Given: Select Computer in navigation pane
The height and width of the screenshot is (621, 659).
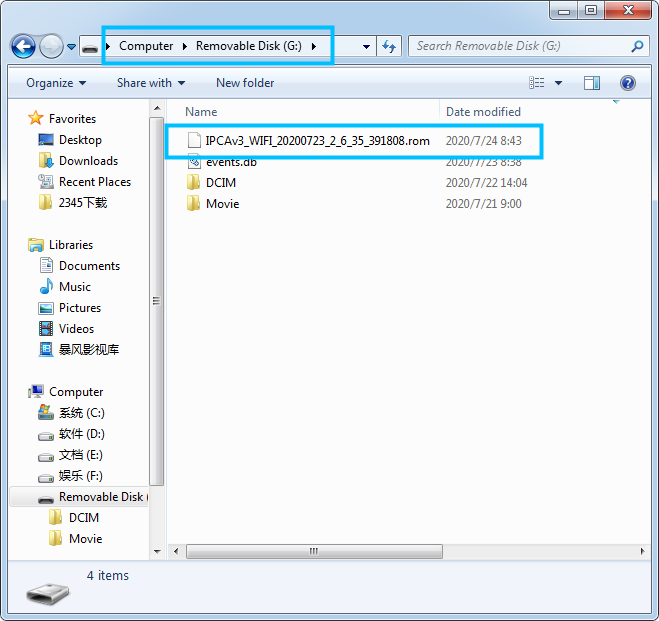Looking at the screenshot, I should (76, 392).
